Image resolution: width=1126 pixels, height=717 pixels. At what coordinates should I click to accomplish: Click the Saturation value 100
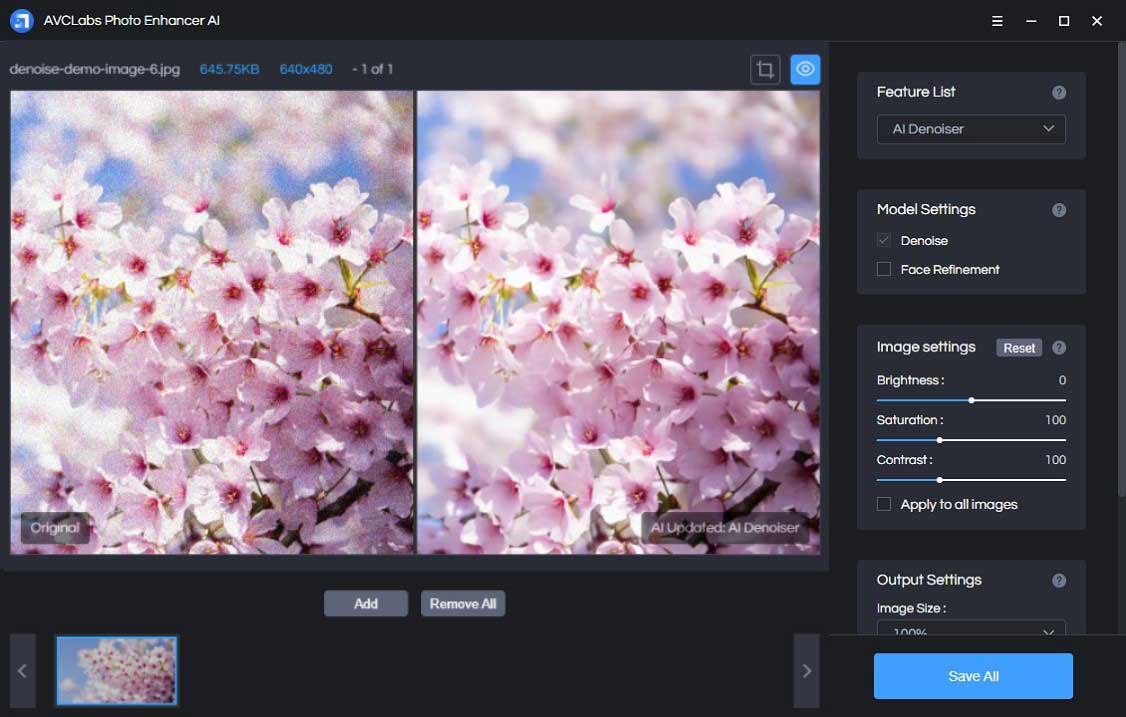click(1055, 420)
